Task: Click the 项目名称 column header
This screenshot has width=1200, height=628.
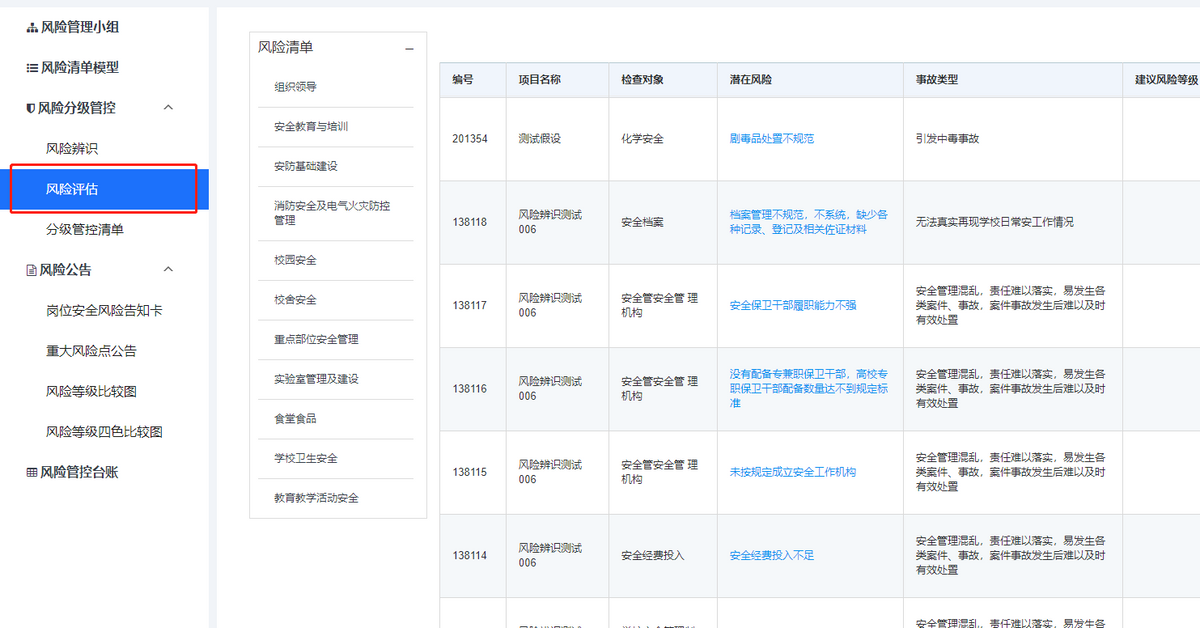Action: 539,80
